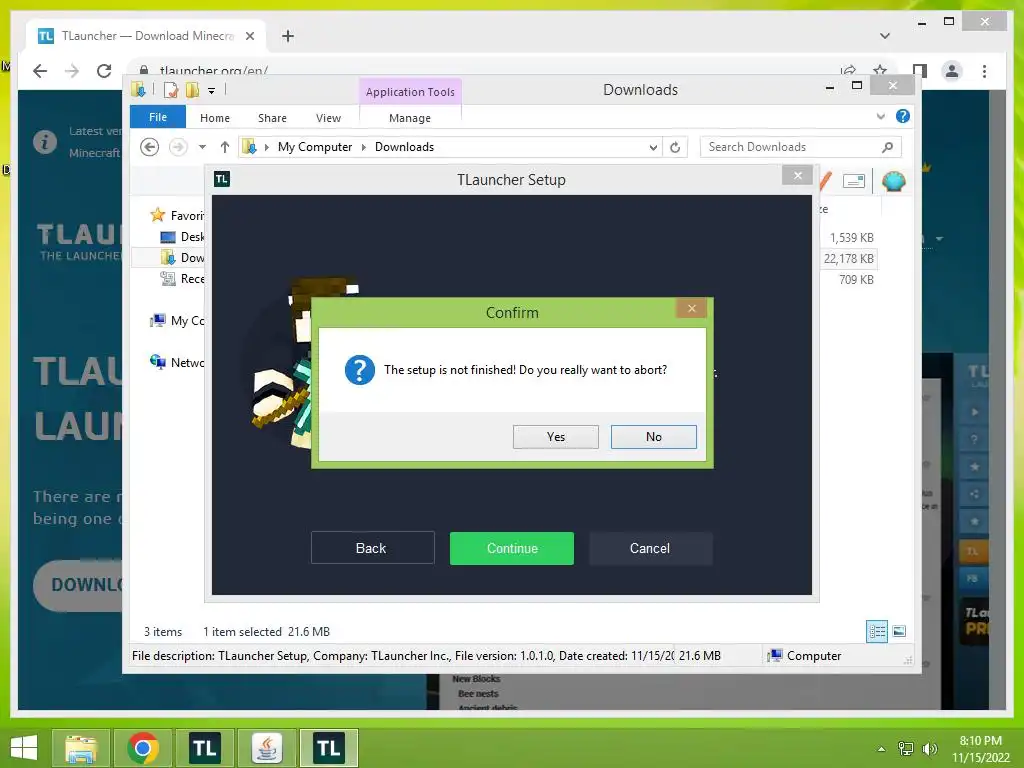Go back in the Chrome browser
This screenshot has width=1024, height=768.
40,71
